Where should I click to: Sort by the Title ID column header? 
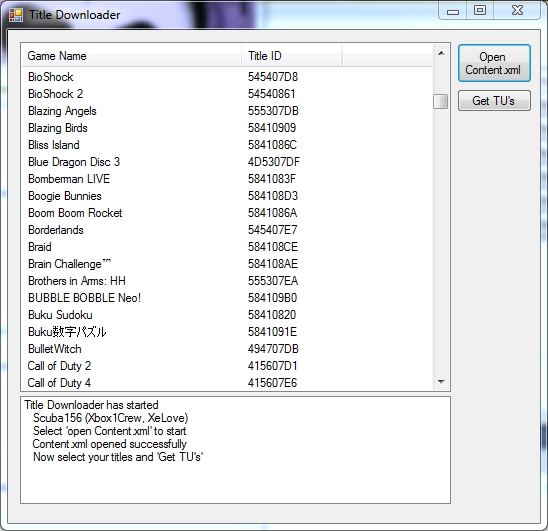point(291,56)
